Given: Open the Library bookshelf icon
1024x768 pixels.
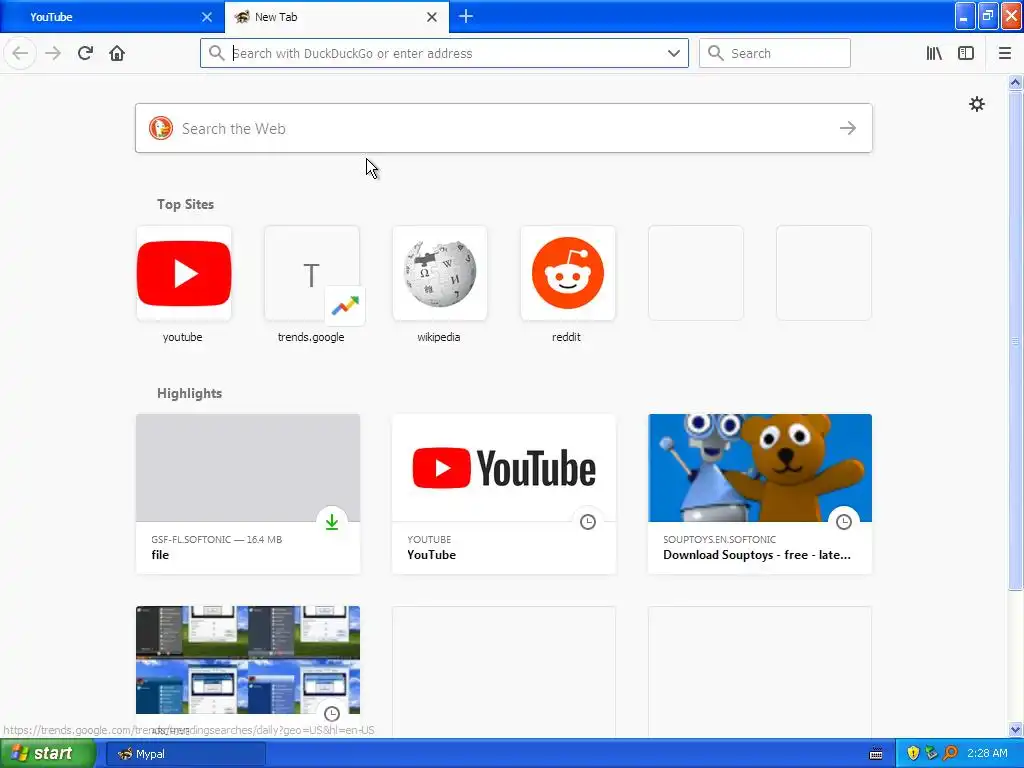Looking at the screenshot, I should click(x=934, y=54).
